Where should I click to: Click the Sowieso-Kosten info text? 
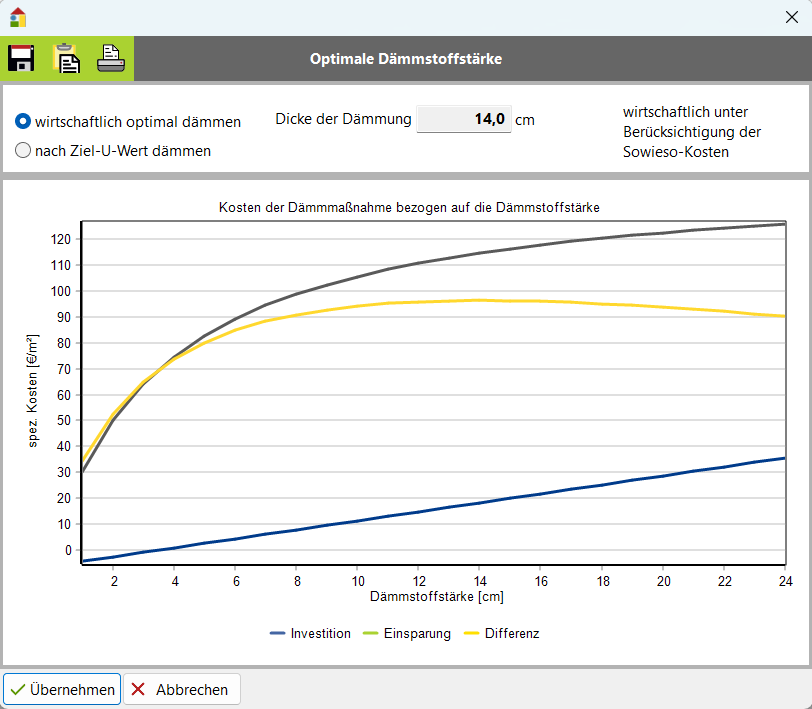pyautogui.click(x=691, y=131)
